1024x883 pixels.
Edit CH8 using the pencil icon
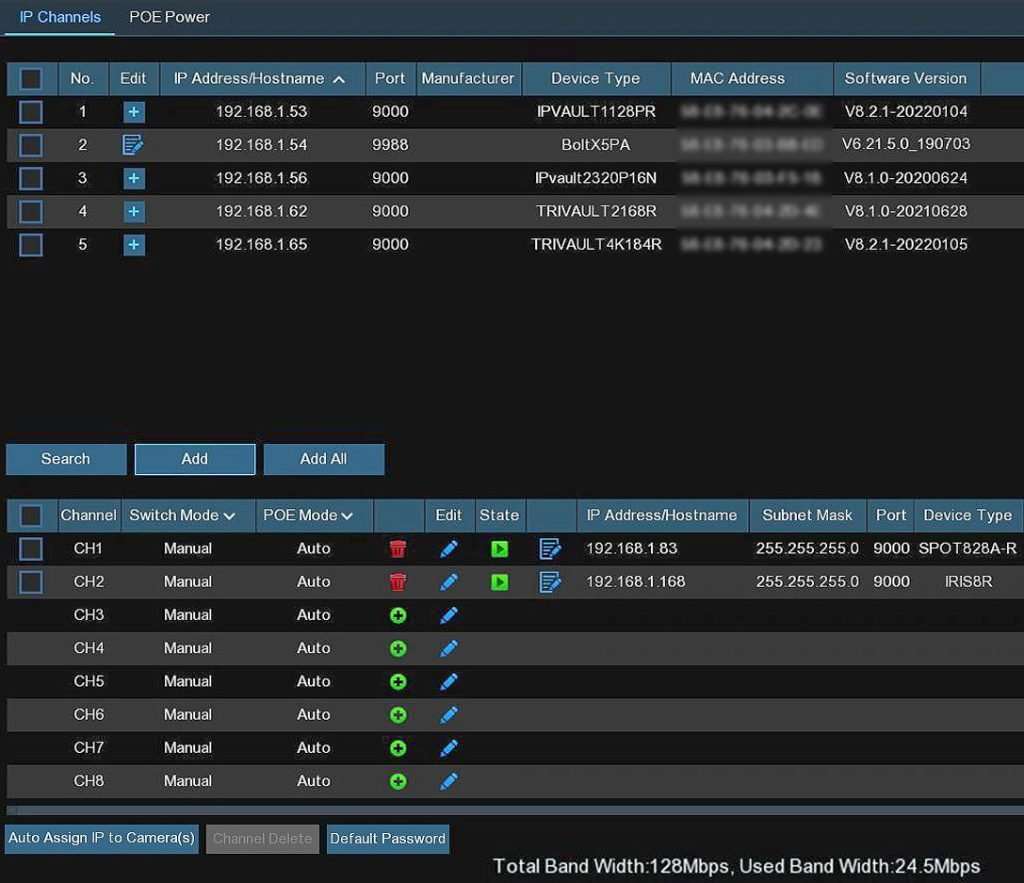click(x=449, y=782)
